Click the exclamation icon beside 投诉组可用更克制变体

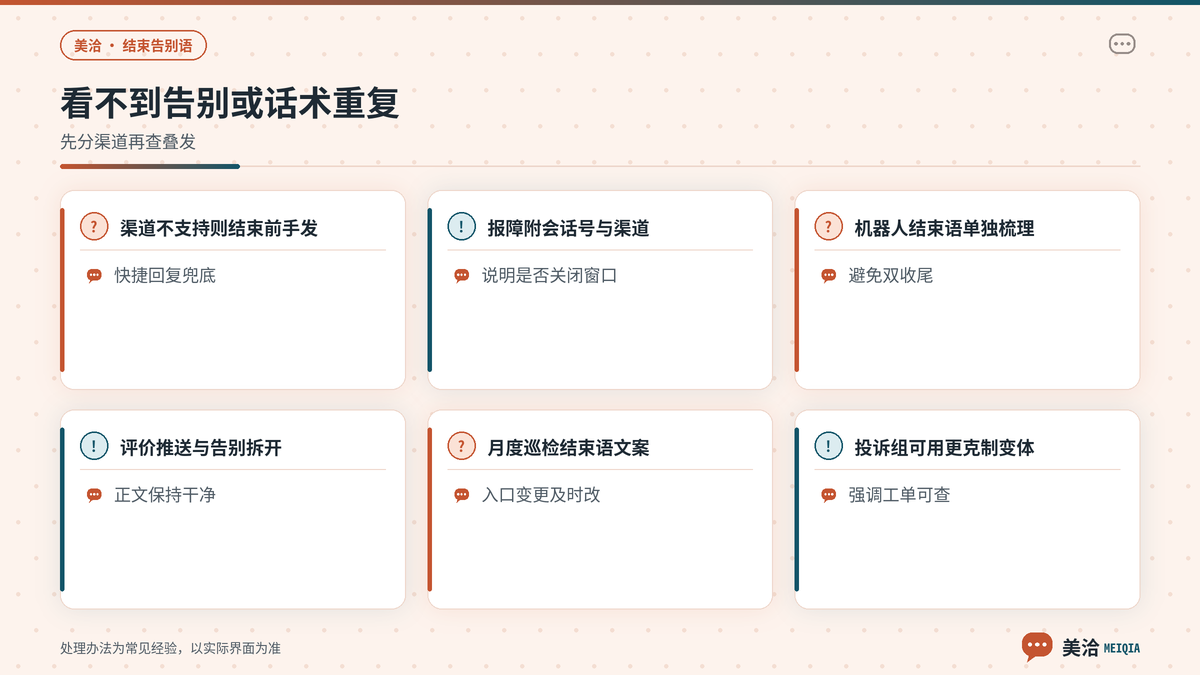828,446
